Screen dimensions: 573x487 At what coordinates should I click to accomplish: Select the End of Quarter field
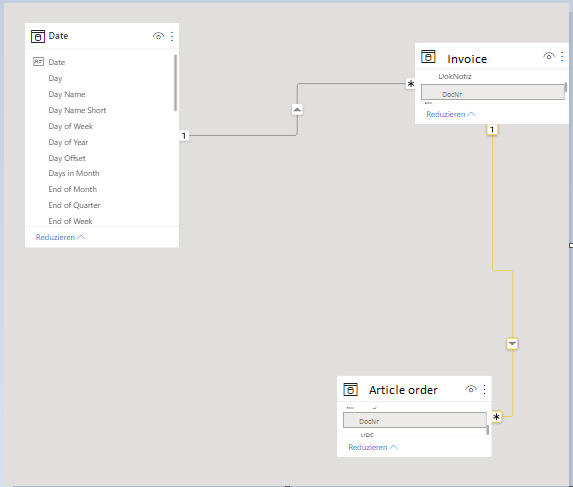(74, 205)
